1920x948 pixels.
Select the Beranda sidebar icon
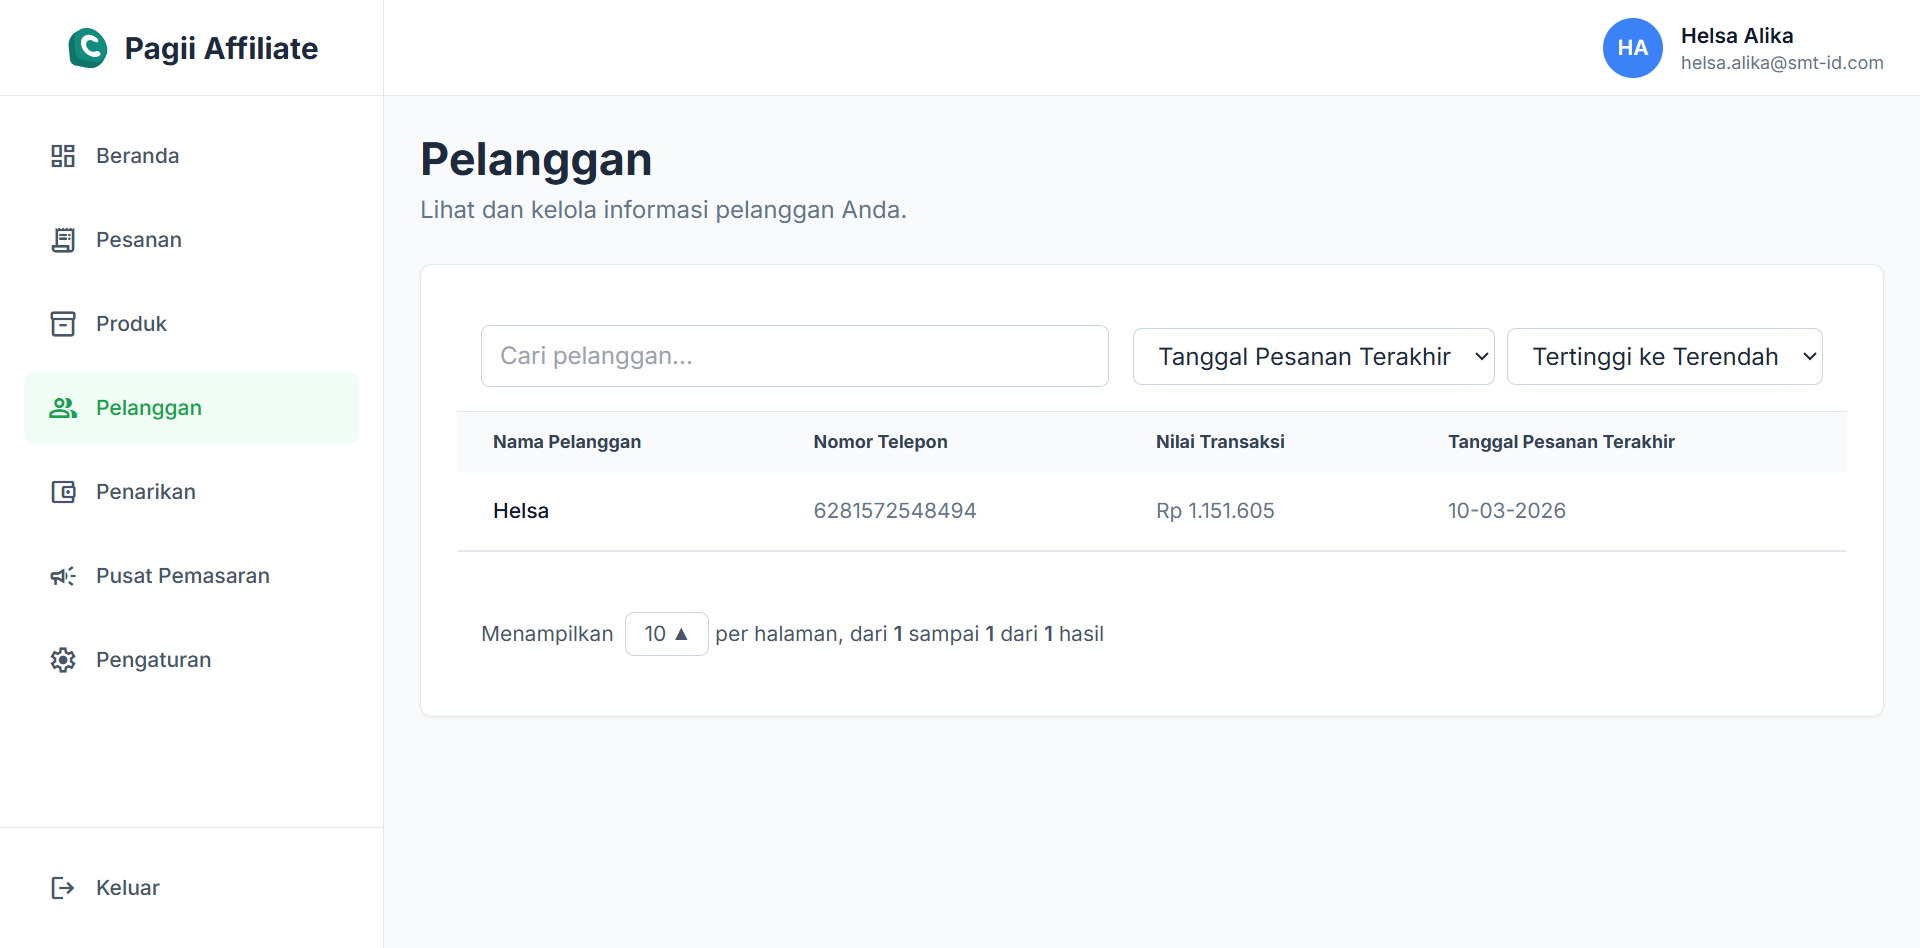[x=63, y=155]
